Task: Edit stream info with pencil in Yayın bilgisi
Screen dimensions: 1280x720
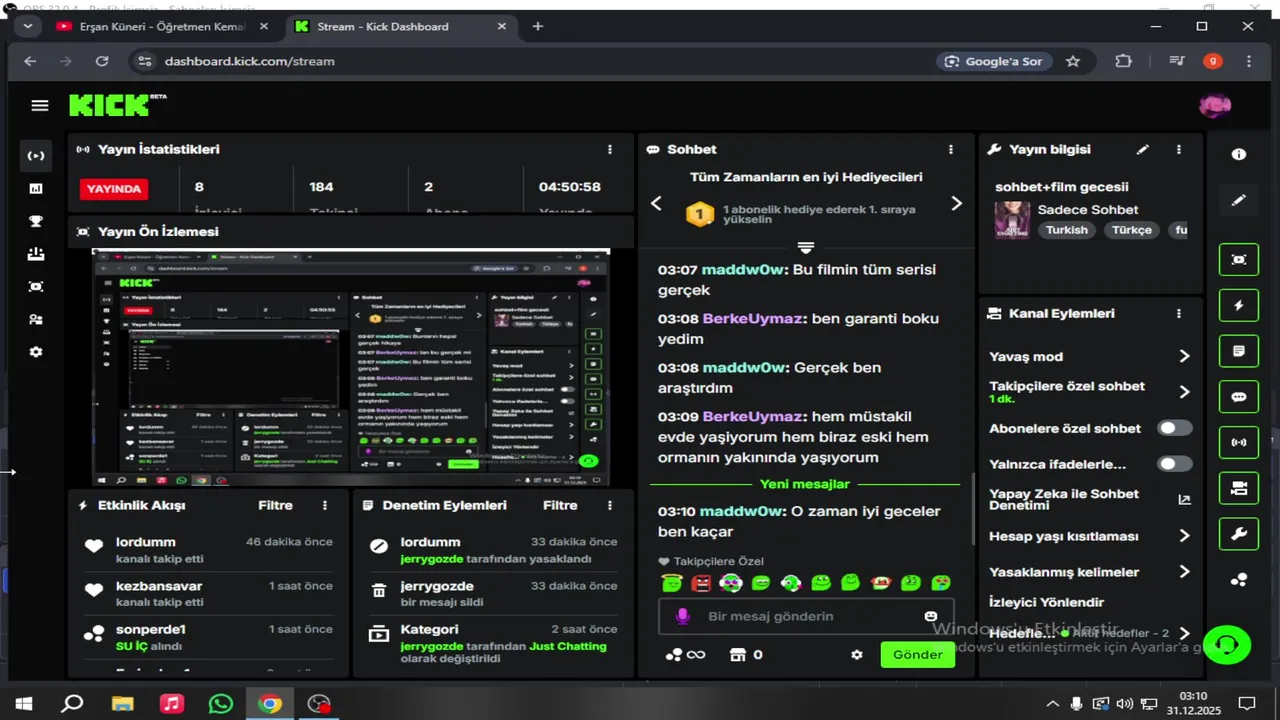Action: (x=1143, y=149)
